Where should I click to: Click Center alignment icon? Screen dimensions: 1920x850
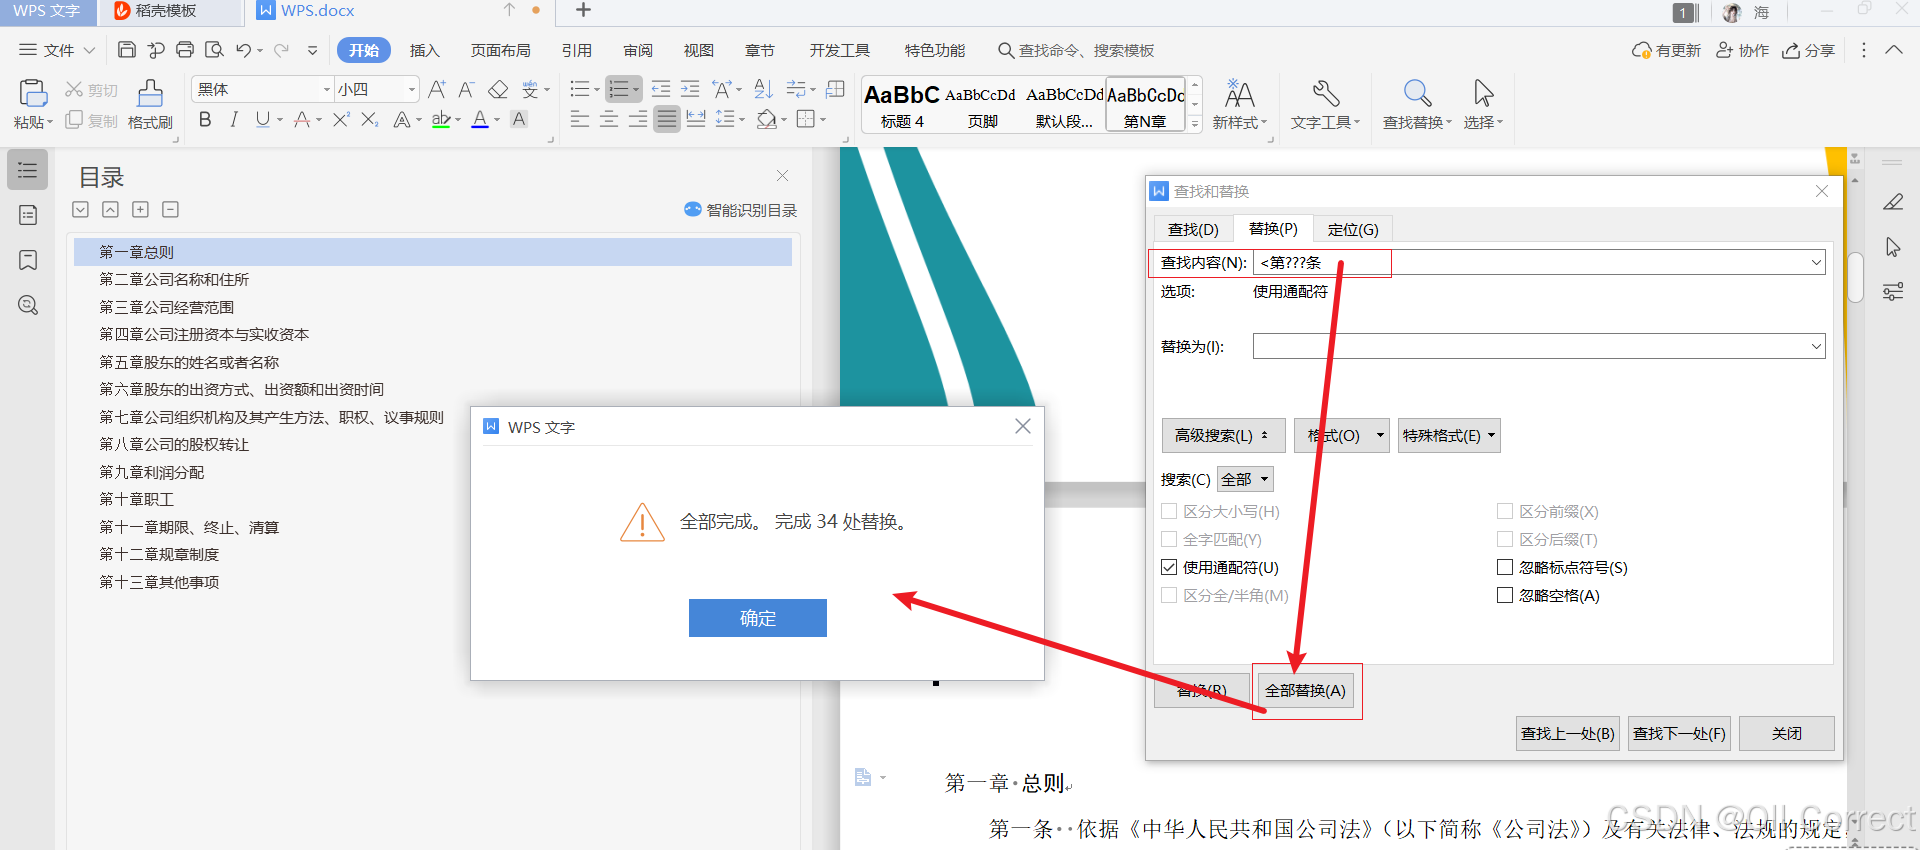point(608,119)
